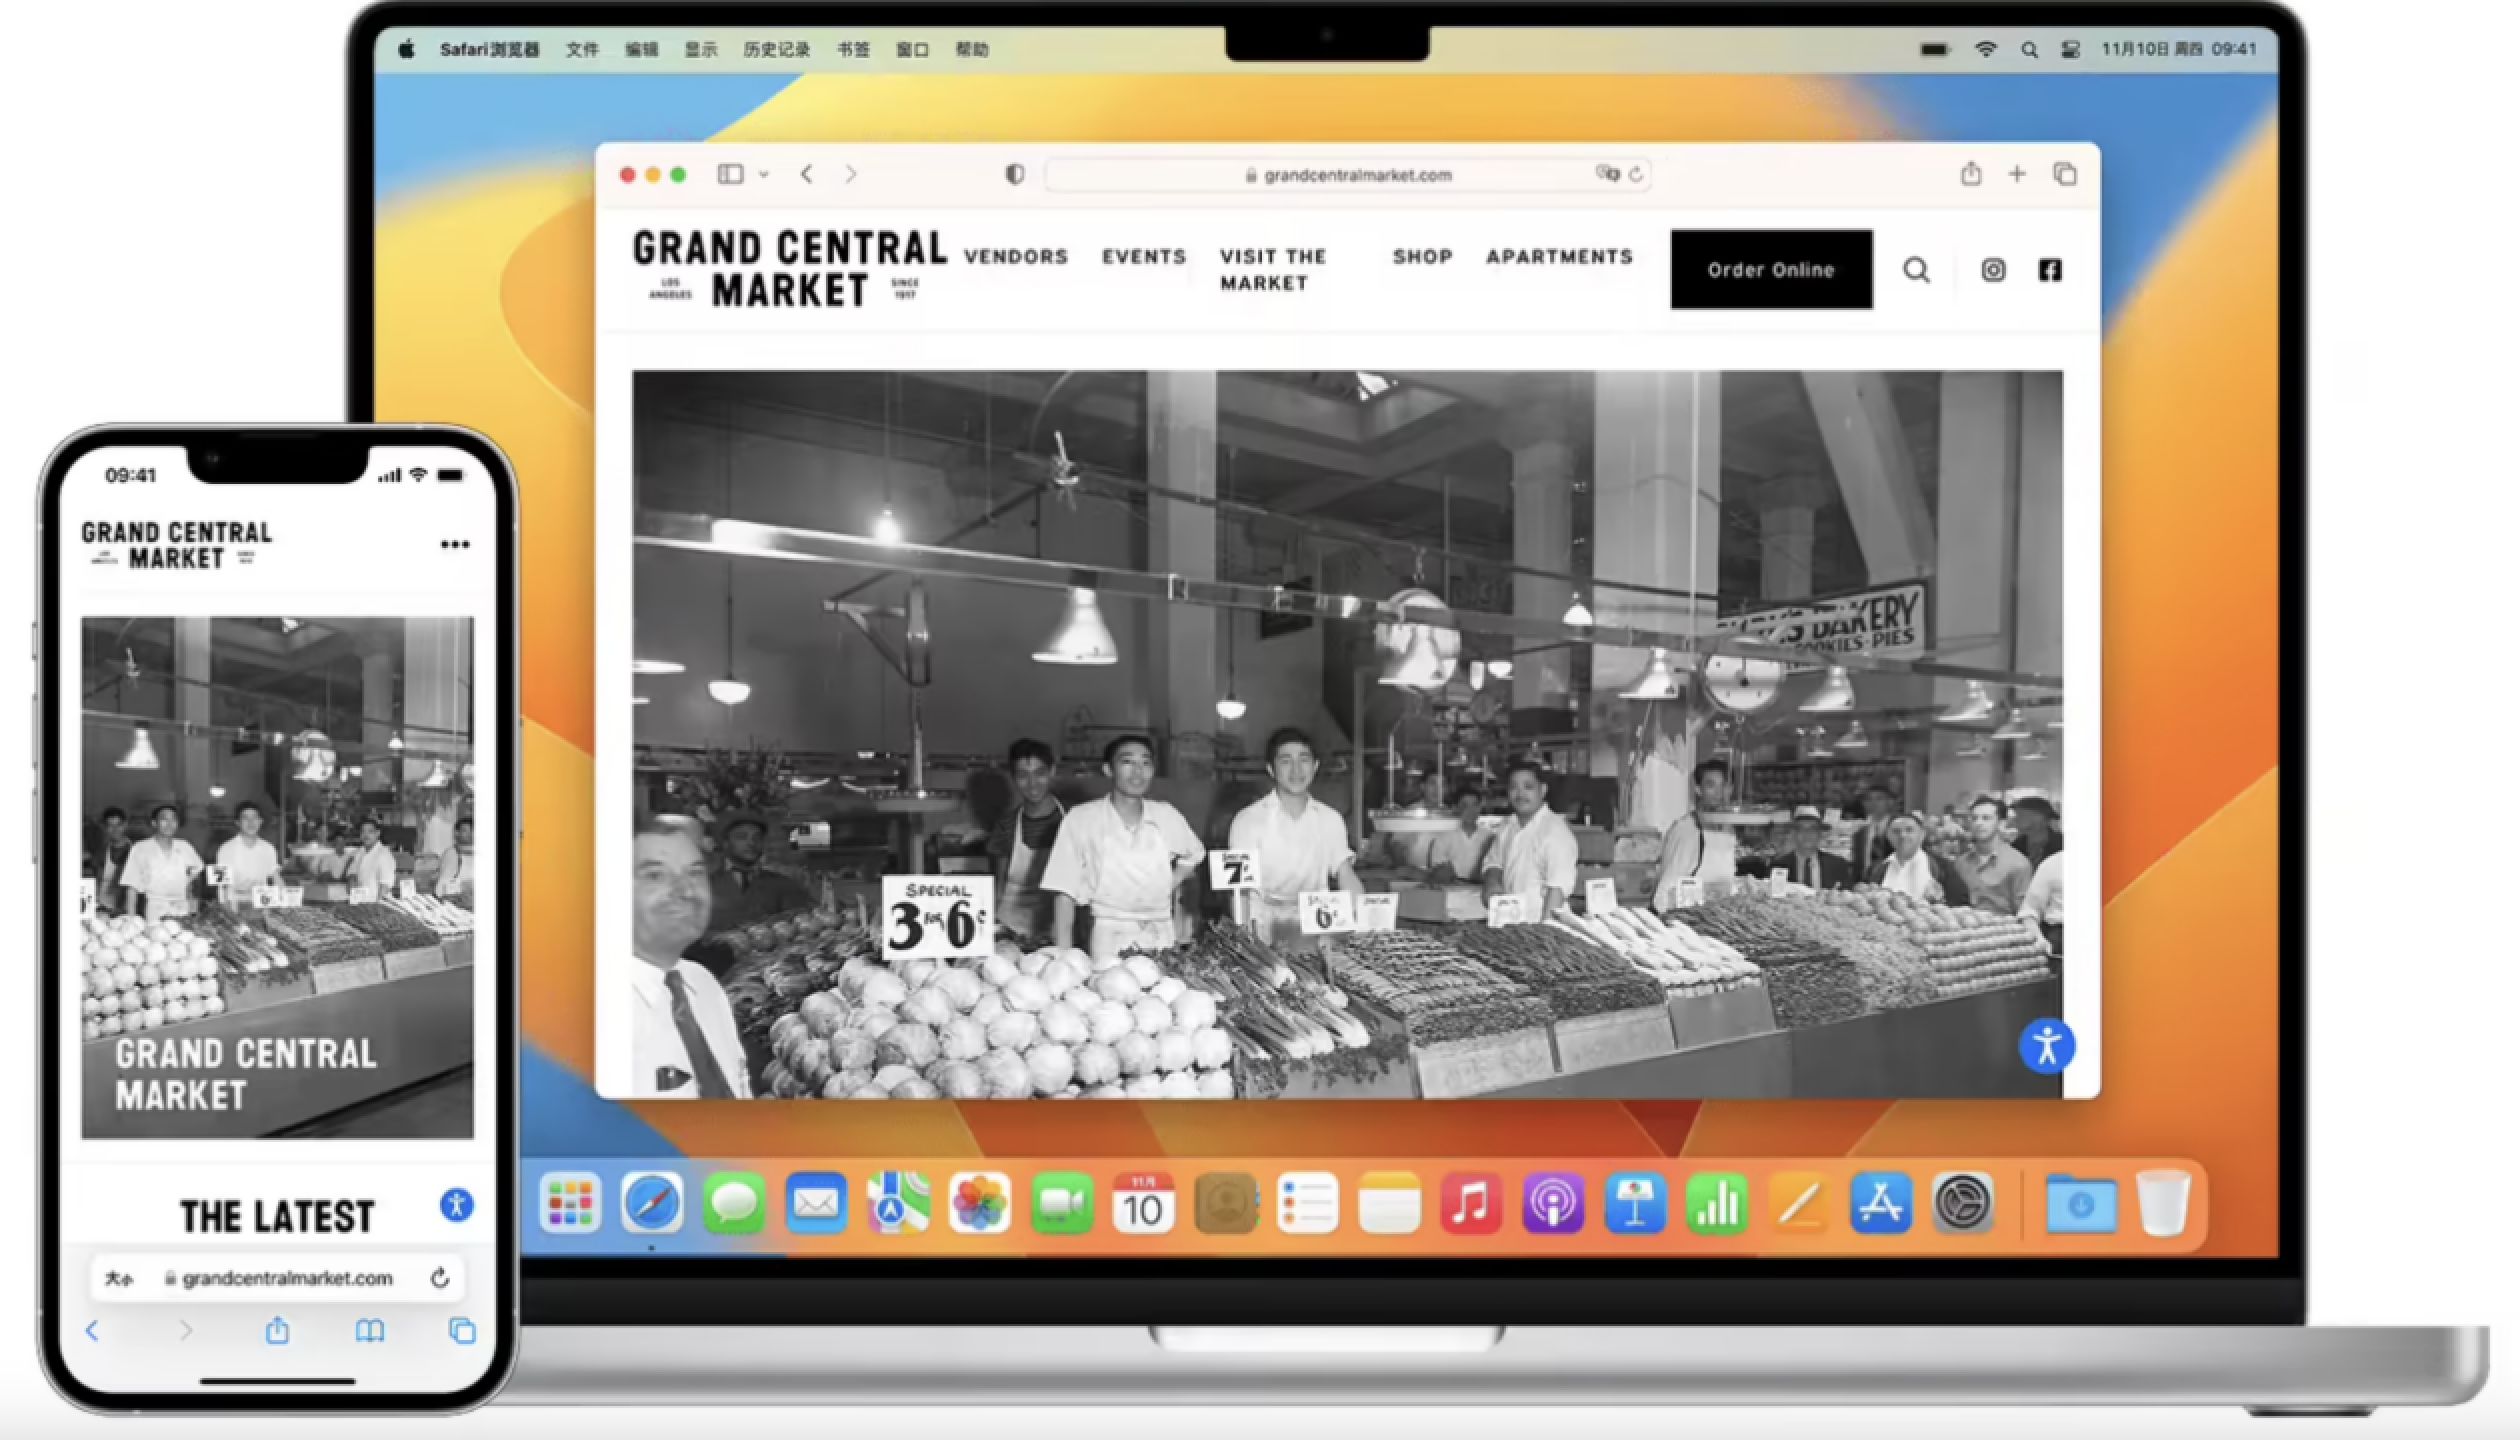The height and width of the screenshot is (1440, 2520).
Task: Open the App Store from the dock
Action: (1881, 1203)
